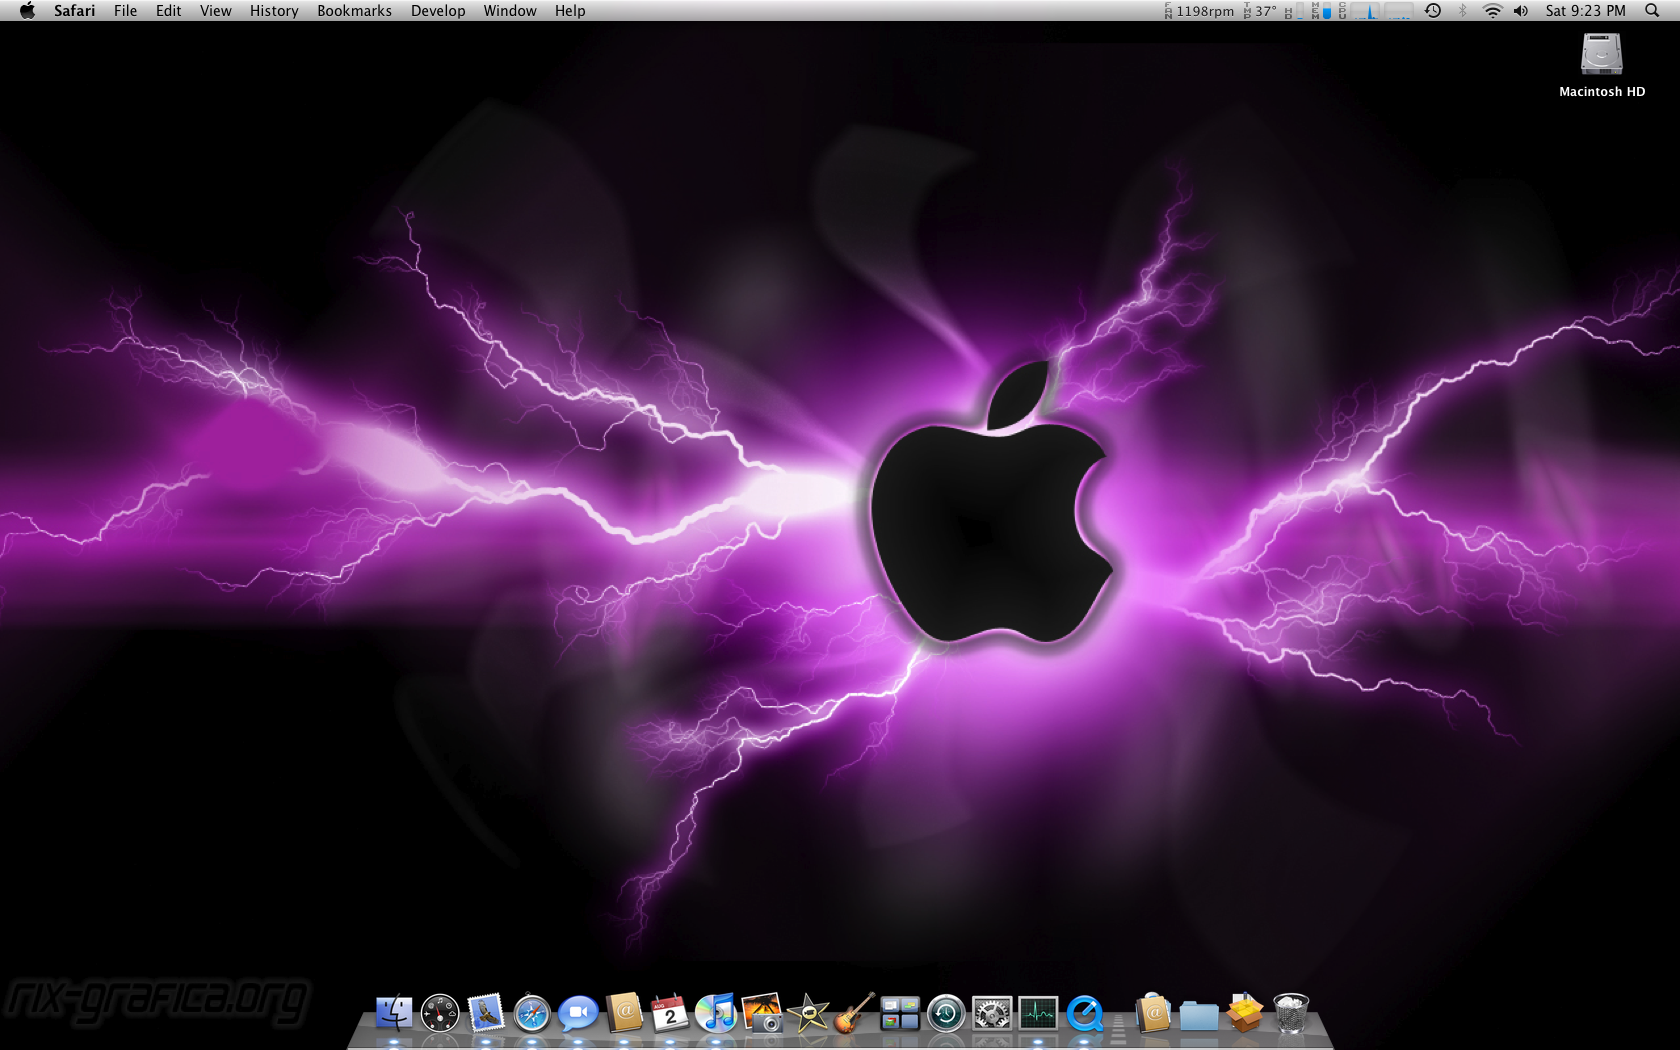Open the History menu
Screen dimensions: 1680x1050
click(x=274, y=11)
